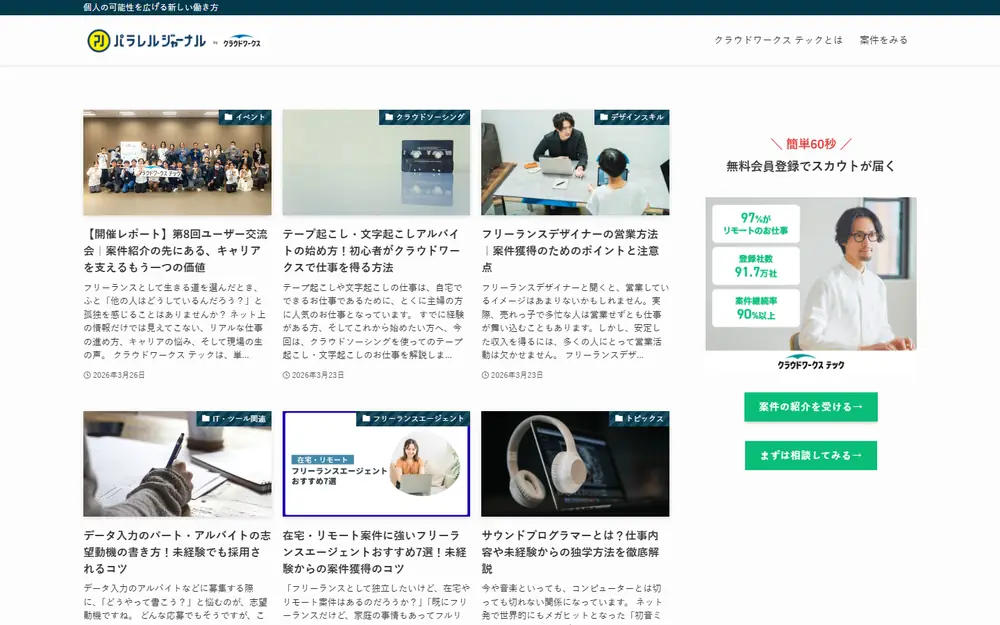Click the クラウドワークス logo in header
Screen dimensions: 1000x625
point(242,41)
